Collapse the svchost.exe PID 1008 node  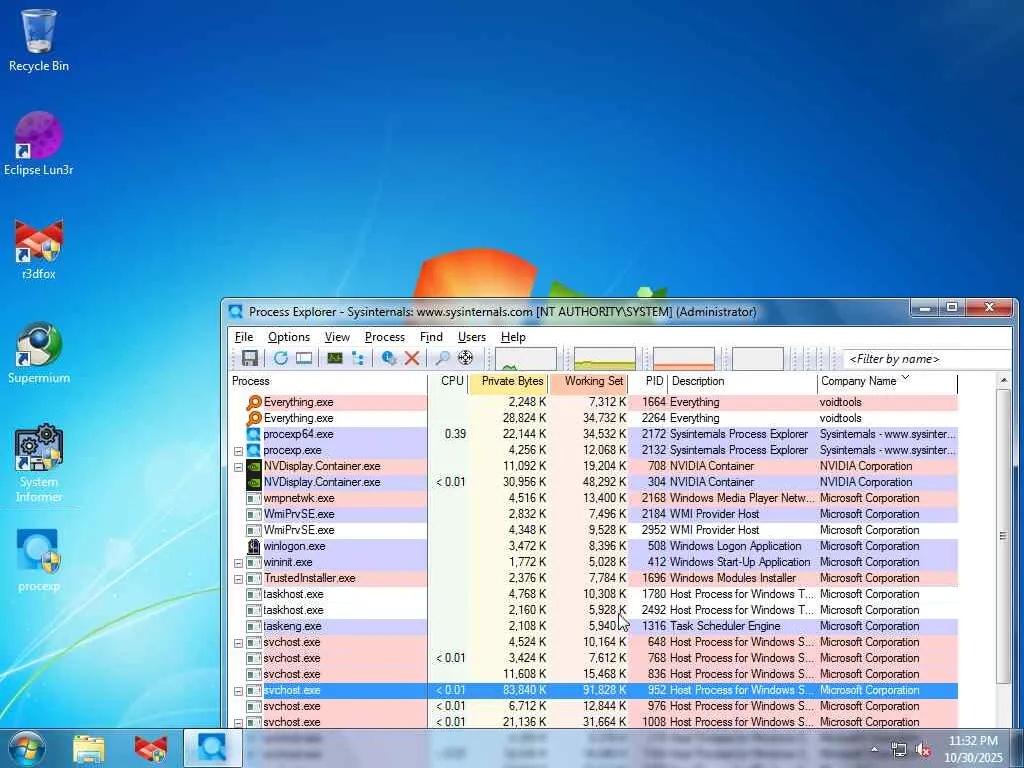(238, 723)
